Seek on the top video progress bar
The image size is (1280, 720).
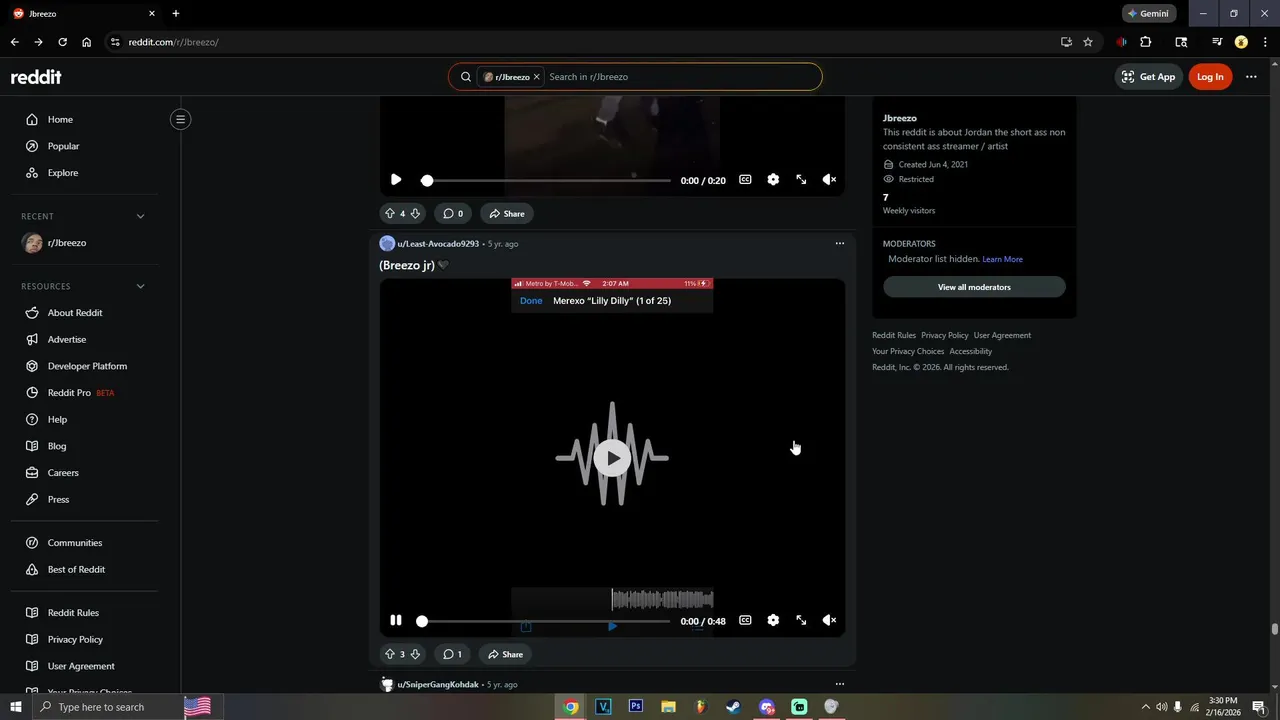pos(548,181)
